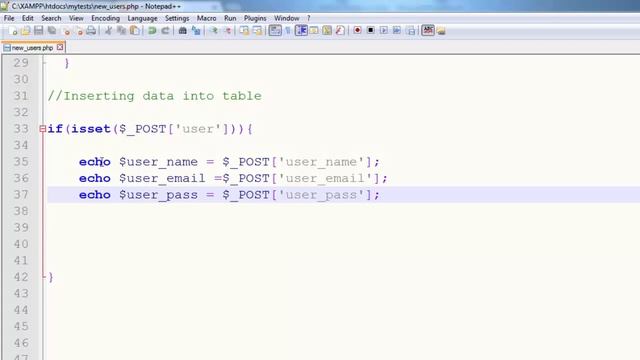Redo edit with the Redo arrow icon

coord(165,31)
